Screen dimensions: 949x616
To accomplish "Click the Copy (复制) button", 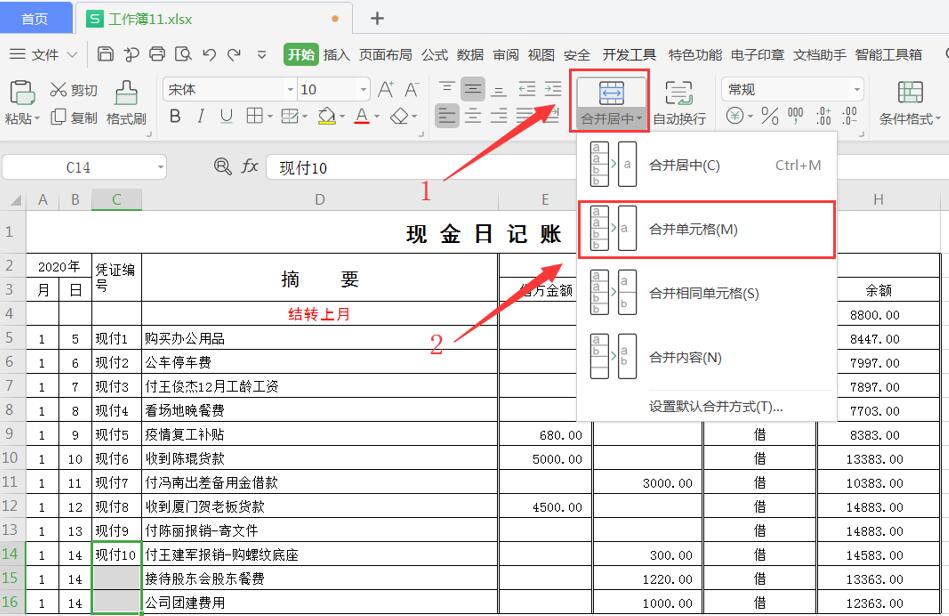I will click(74, 117).
